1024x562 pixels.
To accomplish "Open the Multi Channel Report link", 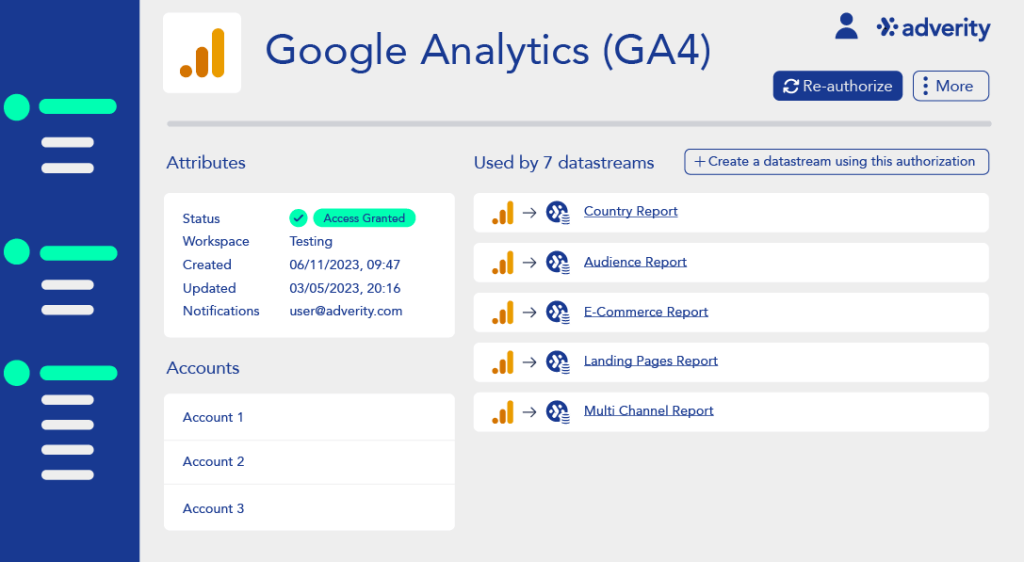I will [x=648, y=411].
